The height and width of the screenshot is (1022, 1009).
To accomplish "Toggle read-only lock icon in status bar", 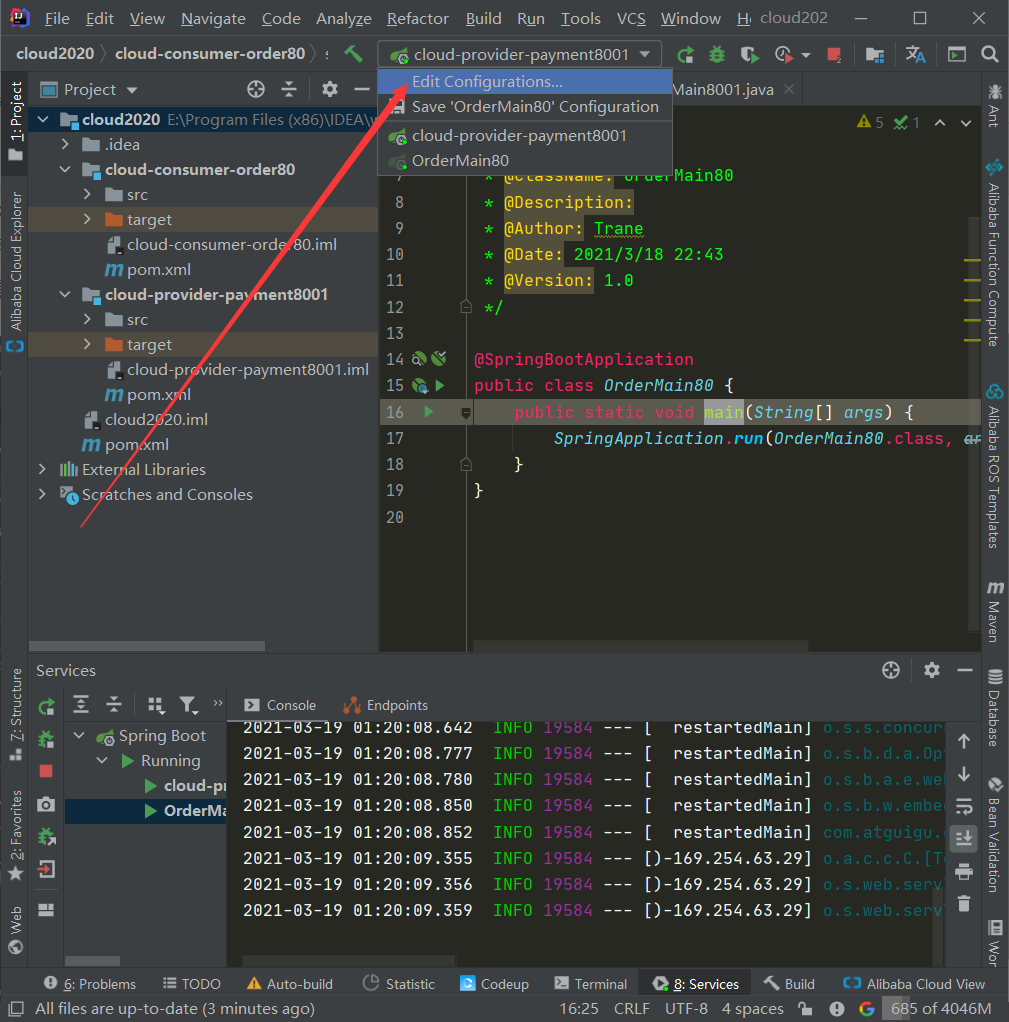I will pos(806,1009).
